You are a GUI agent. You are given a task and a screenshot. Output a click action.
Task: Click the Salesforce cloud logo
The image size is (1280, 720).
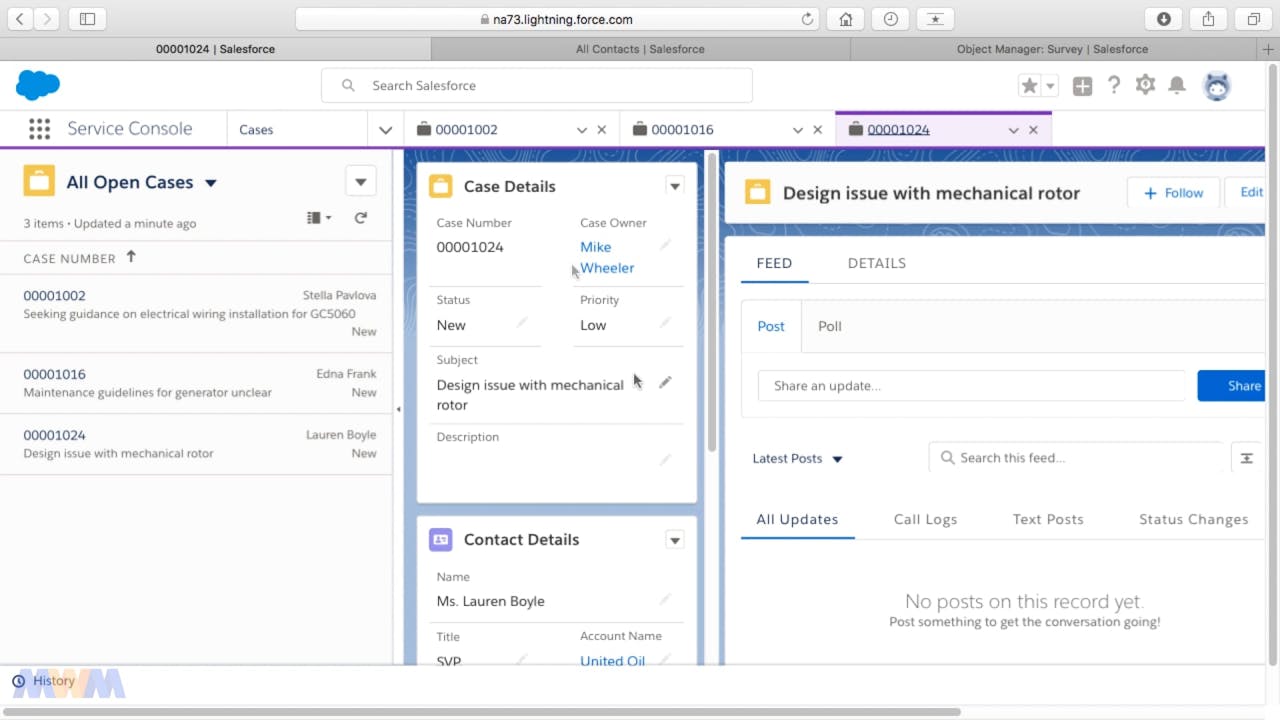38,86
